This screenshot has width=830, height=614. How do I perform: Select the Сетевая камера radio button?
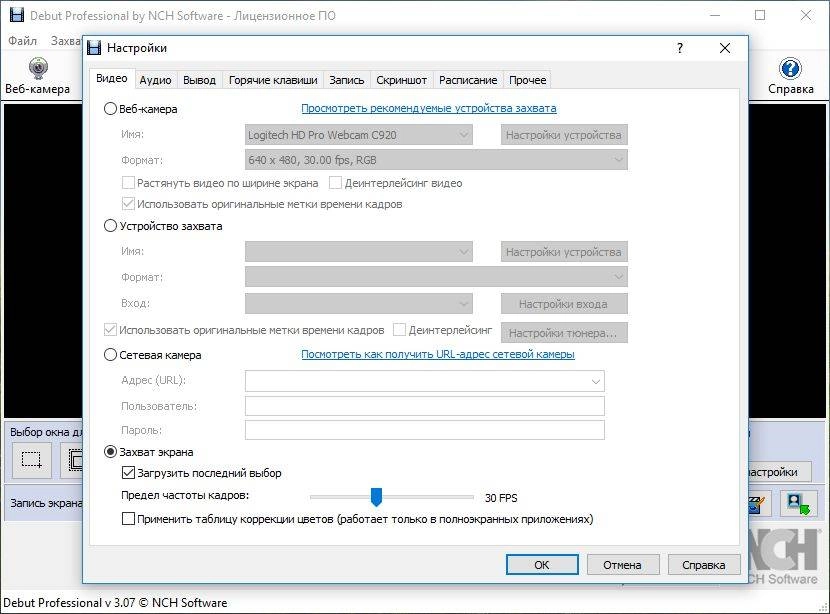(110, 355)
